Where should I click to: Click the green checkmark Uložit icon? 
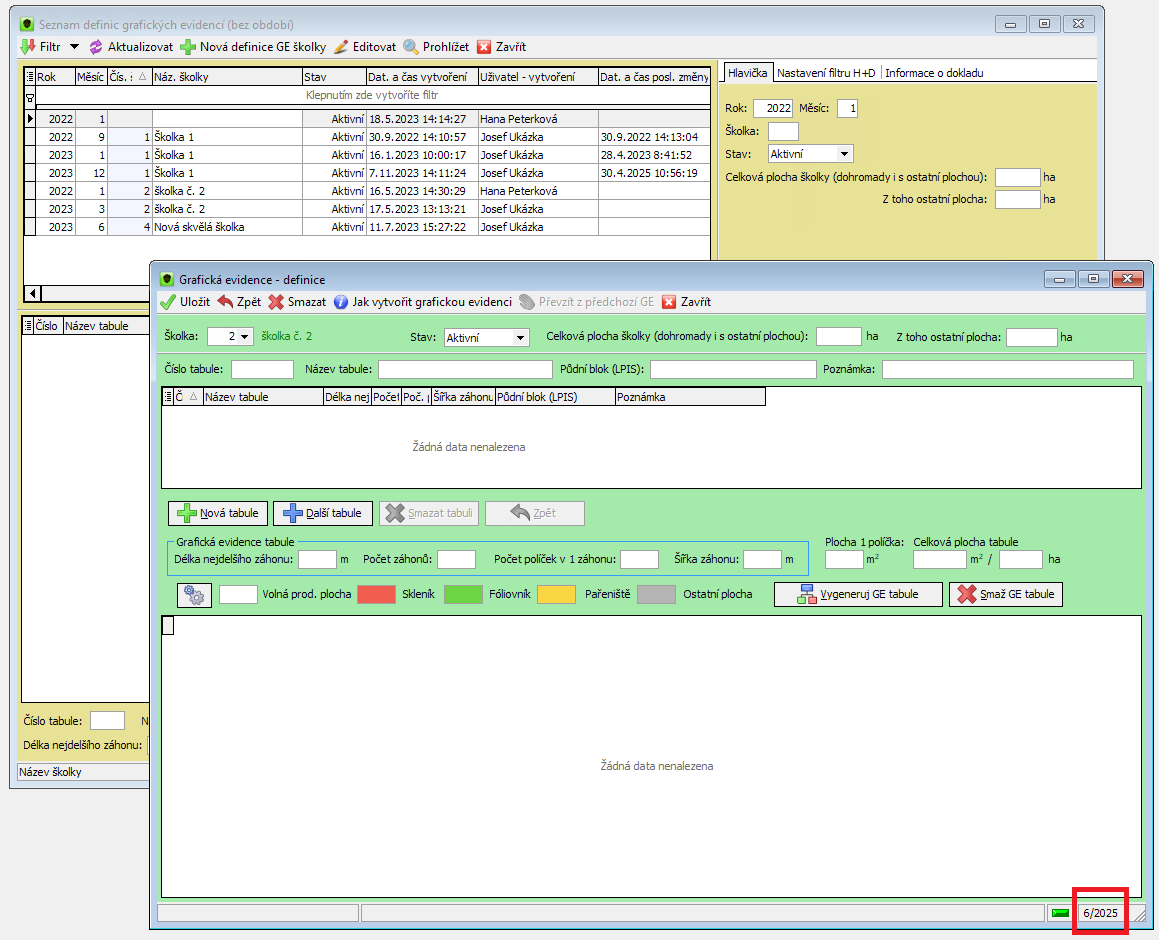pyautogui.click(x=168, y=302)
